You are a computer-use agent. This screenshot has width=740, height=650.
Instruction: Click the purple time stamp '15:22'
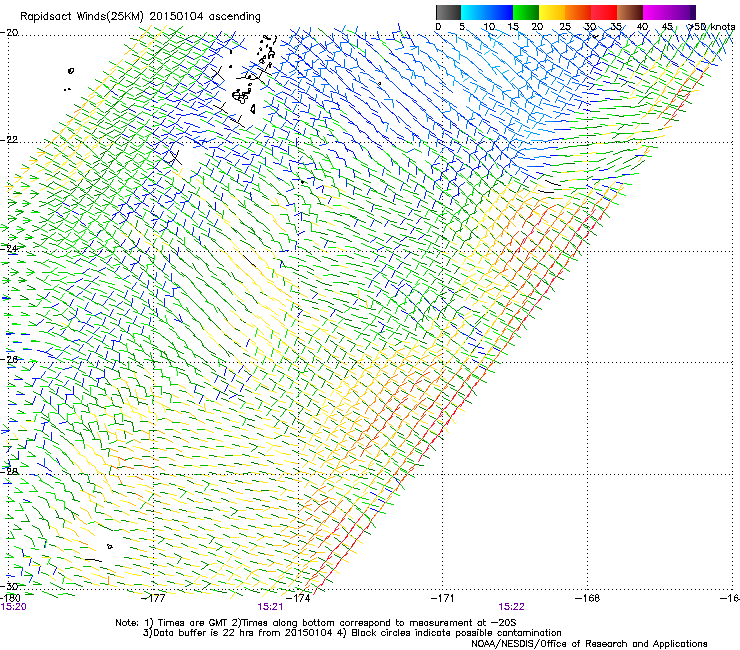tap(512, 607)
